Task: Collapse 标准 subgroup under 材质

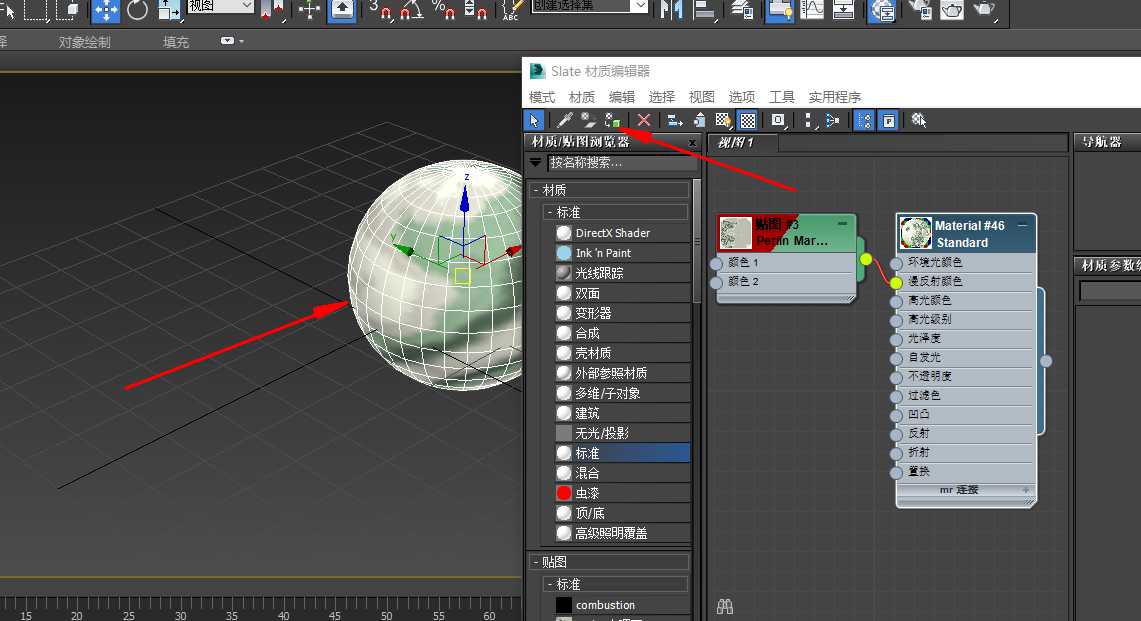Action: click(549, 212)
